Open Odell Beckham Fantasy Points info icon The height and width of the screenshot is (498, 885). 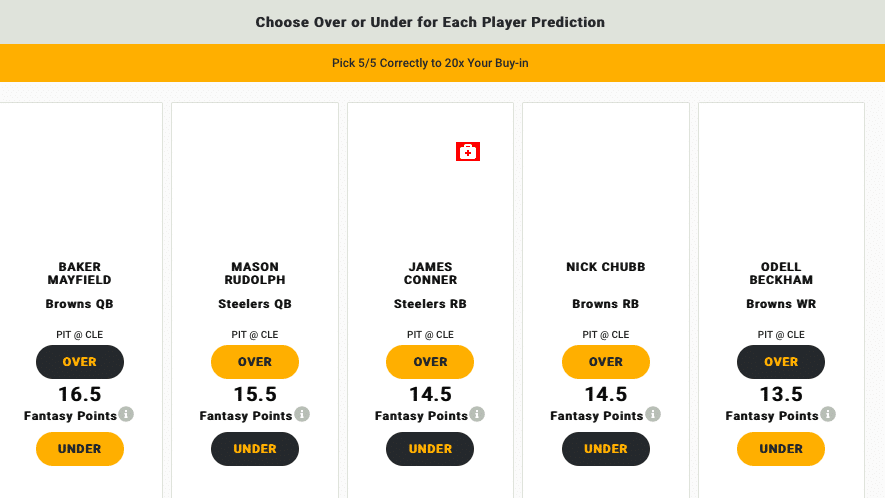coord(828,414)
